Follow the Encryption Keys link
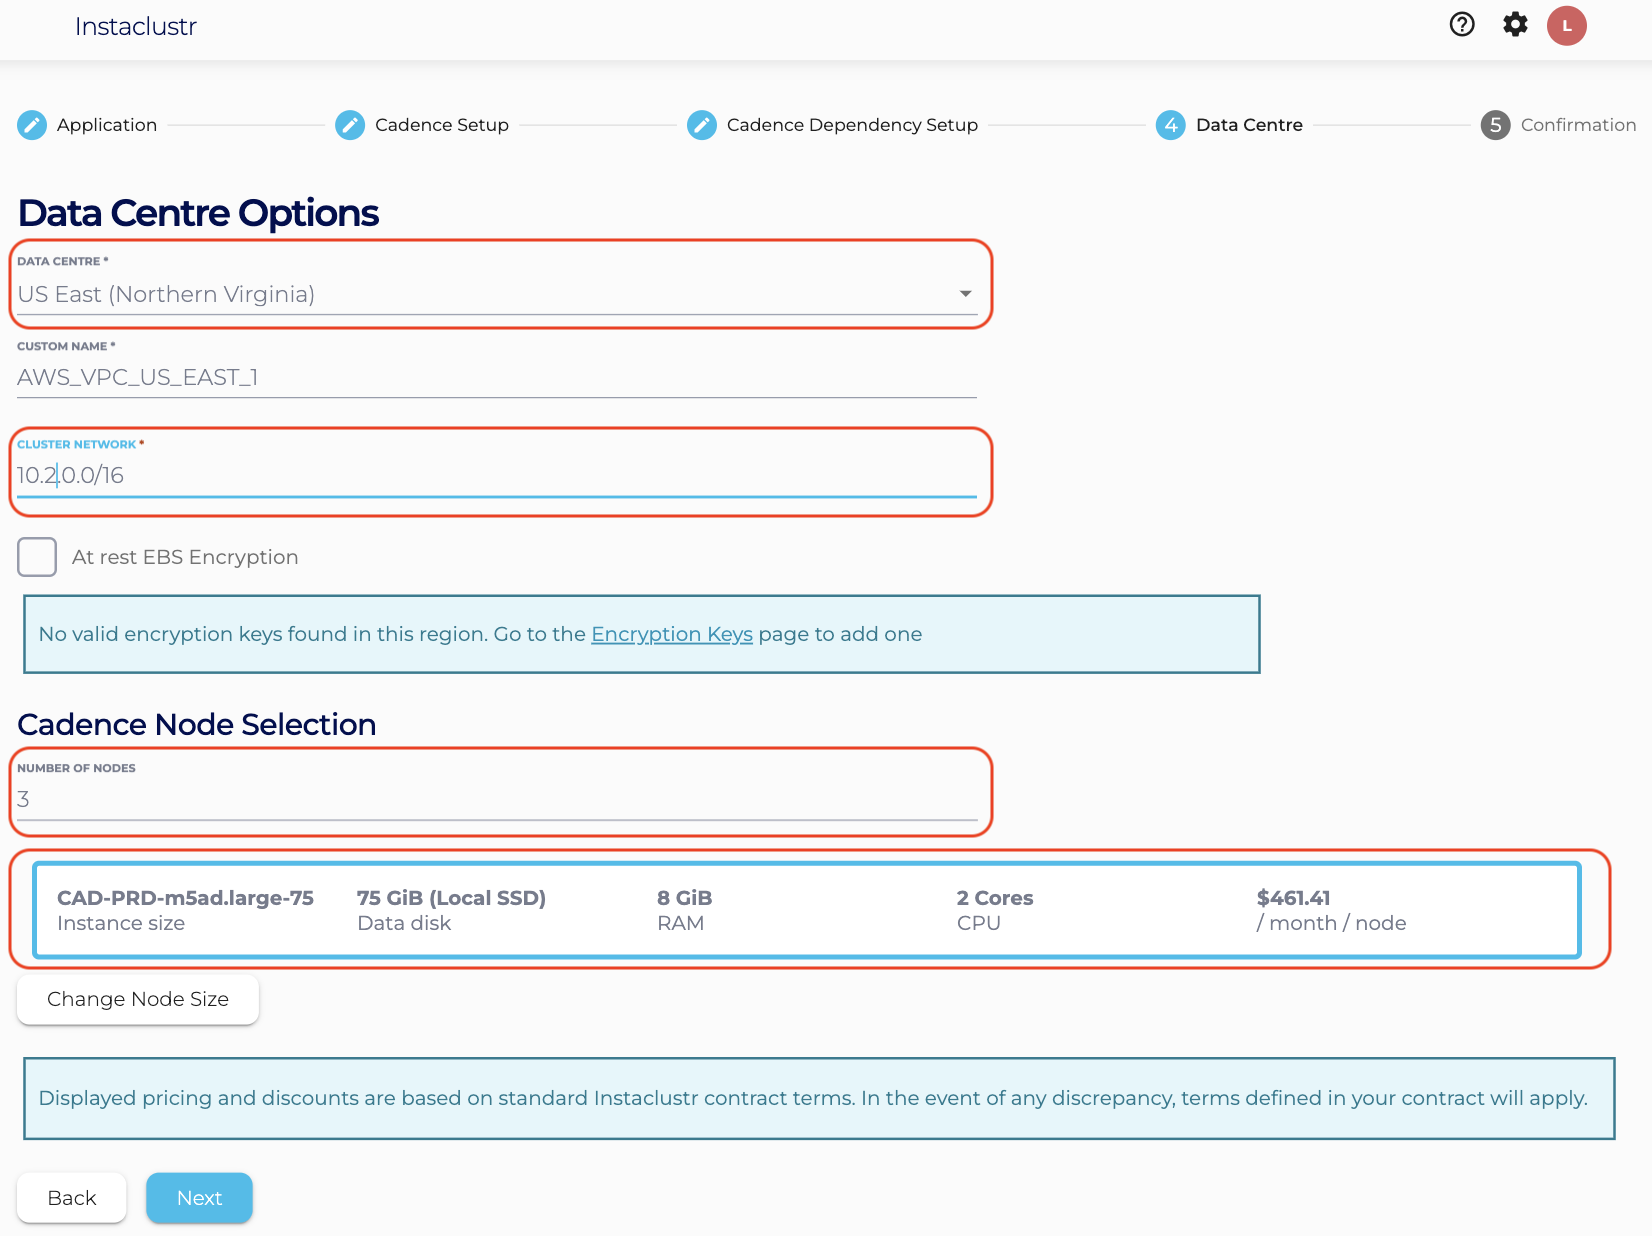1652x1236 pixels. (x=671, y=634)
